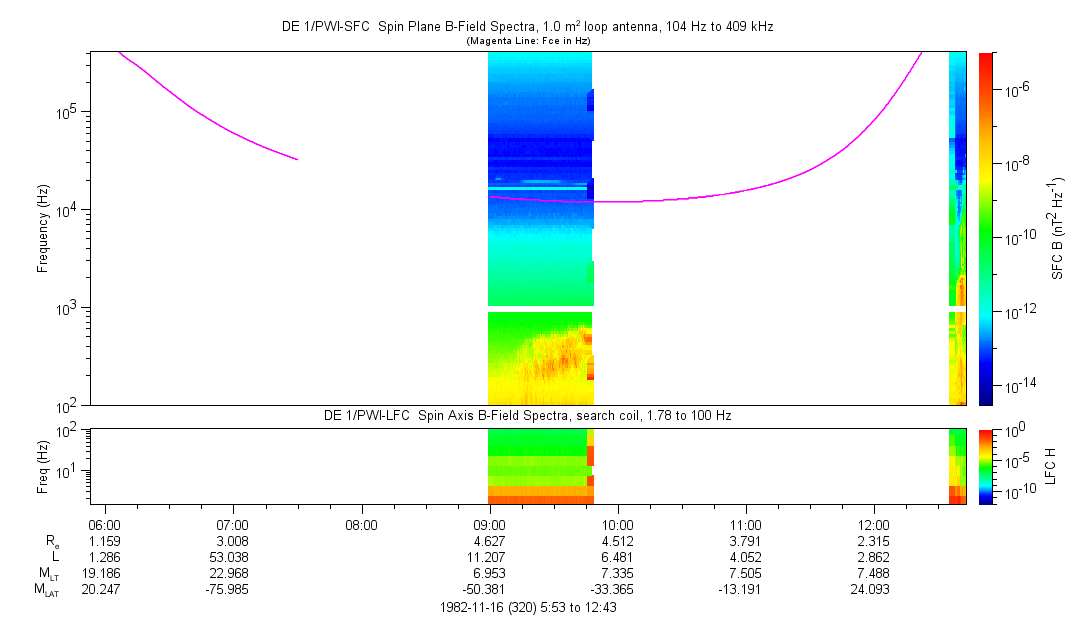
Task: Click the L value 4.052
Action: [746, 557]
